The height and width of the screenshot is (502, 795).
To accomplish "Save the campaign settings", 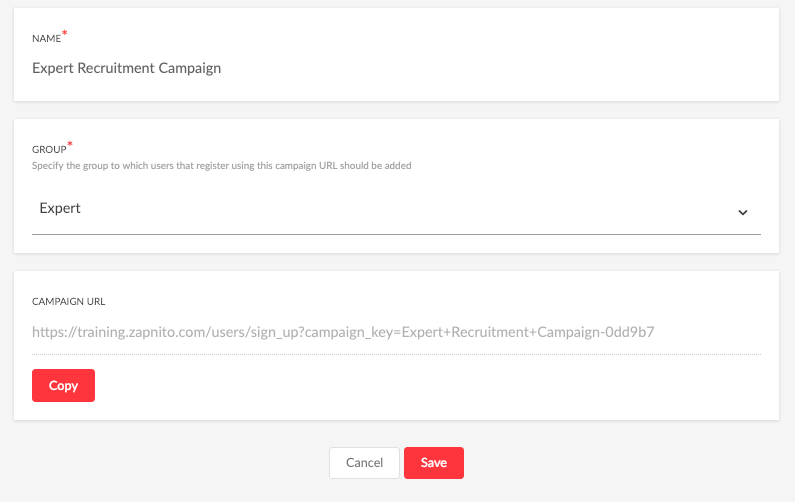I will (x=433, y=463).
